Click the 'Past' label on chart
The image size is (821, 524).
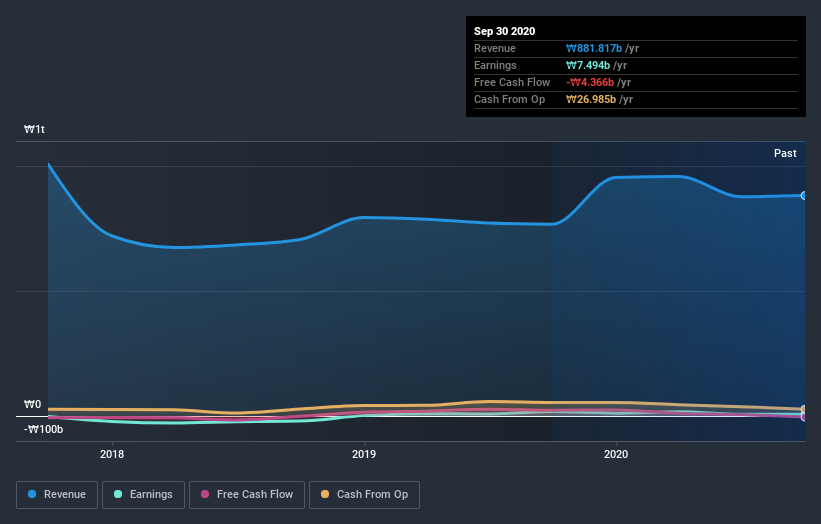(x=785, y=153)
